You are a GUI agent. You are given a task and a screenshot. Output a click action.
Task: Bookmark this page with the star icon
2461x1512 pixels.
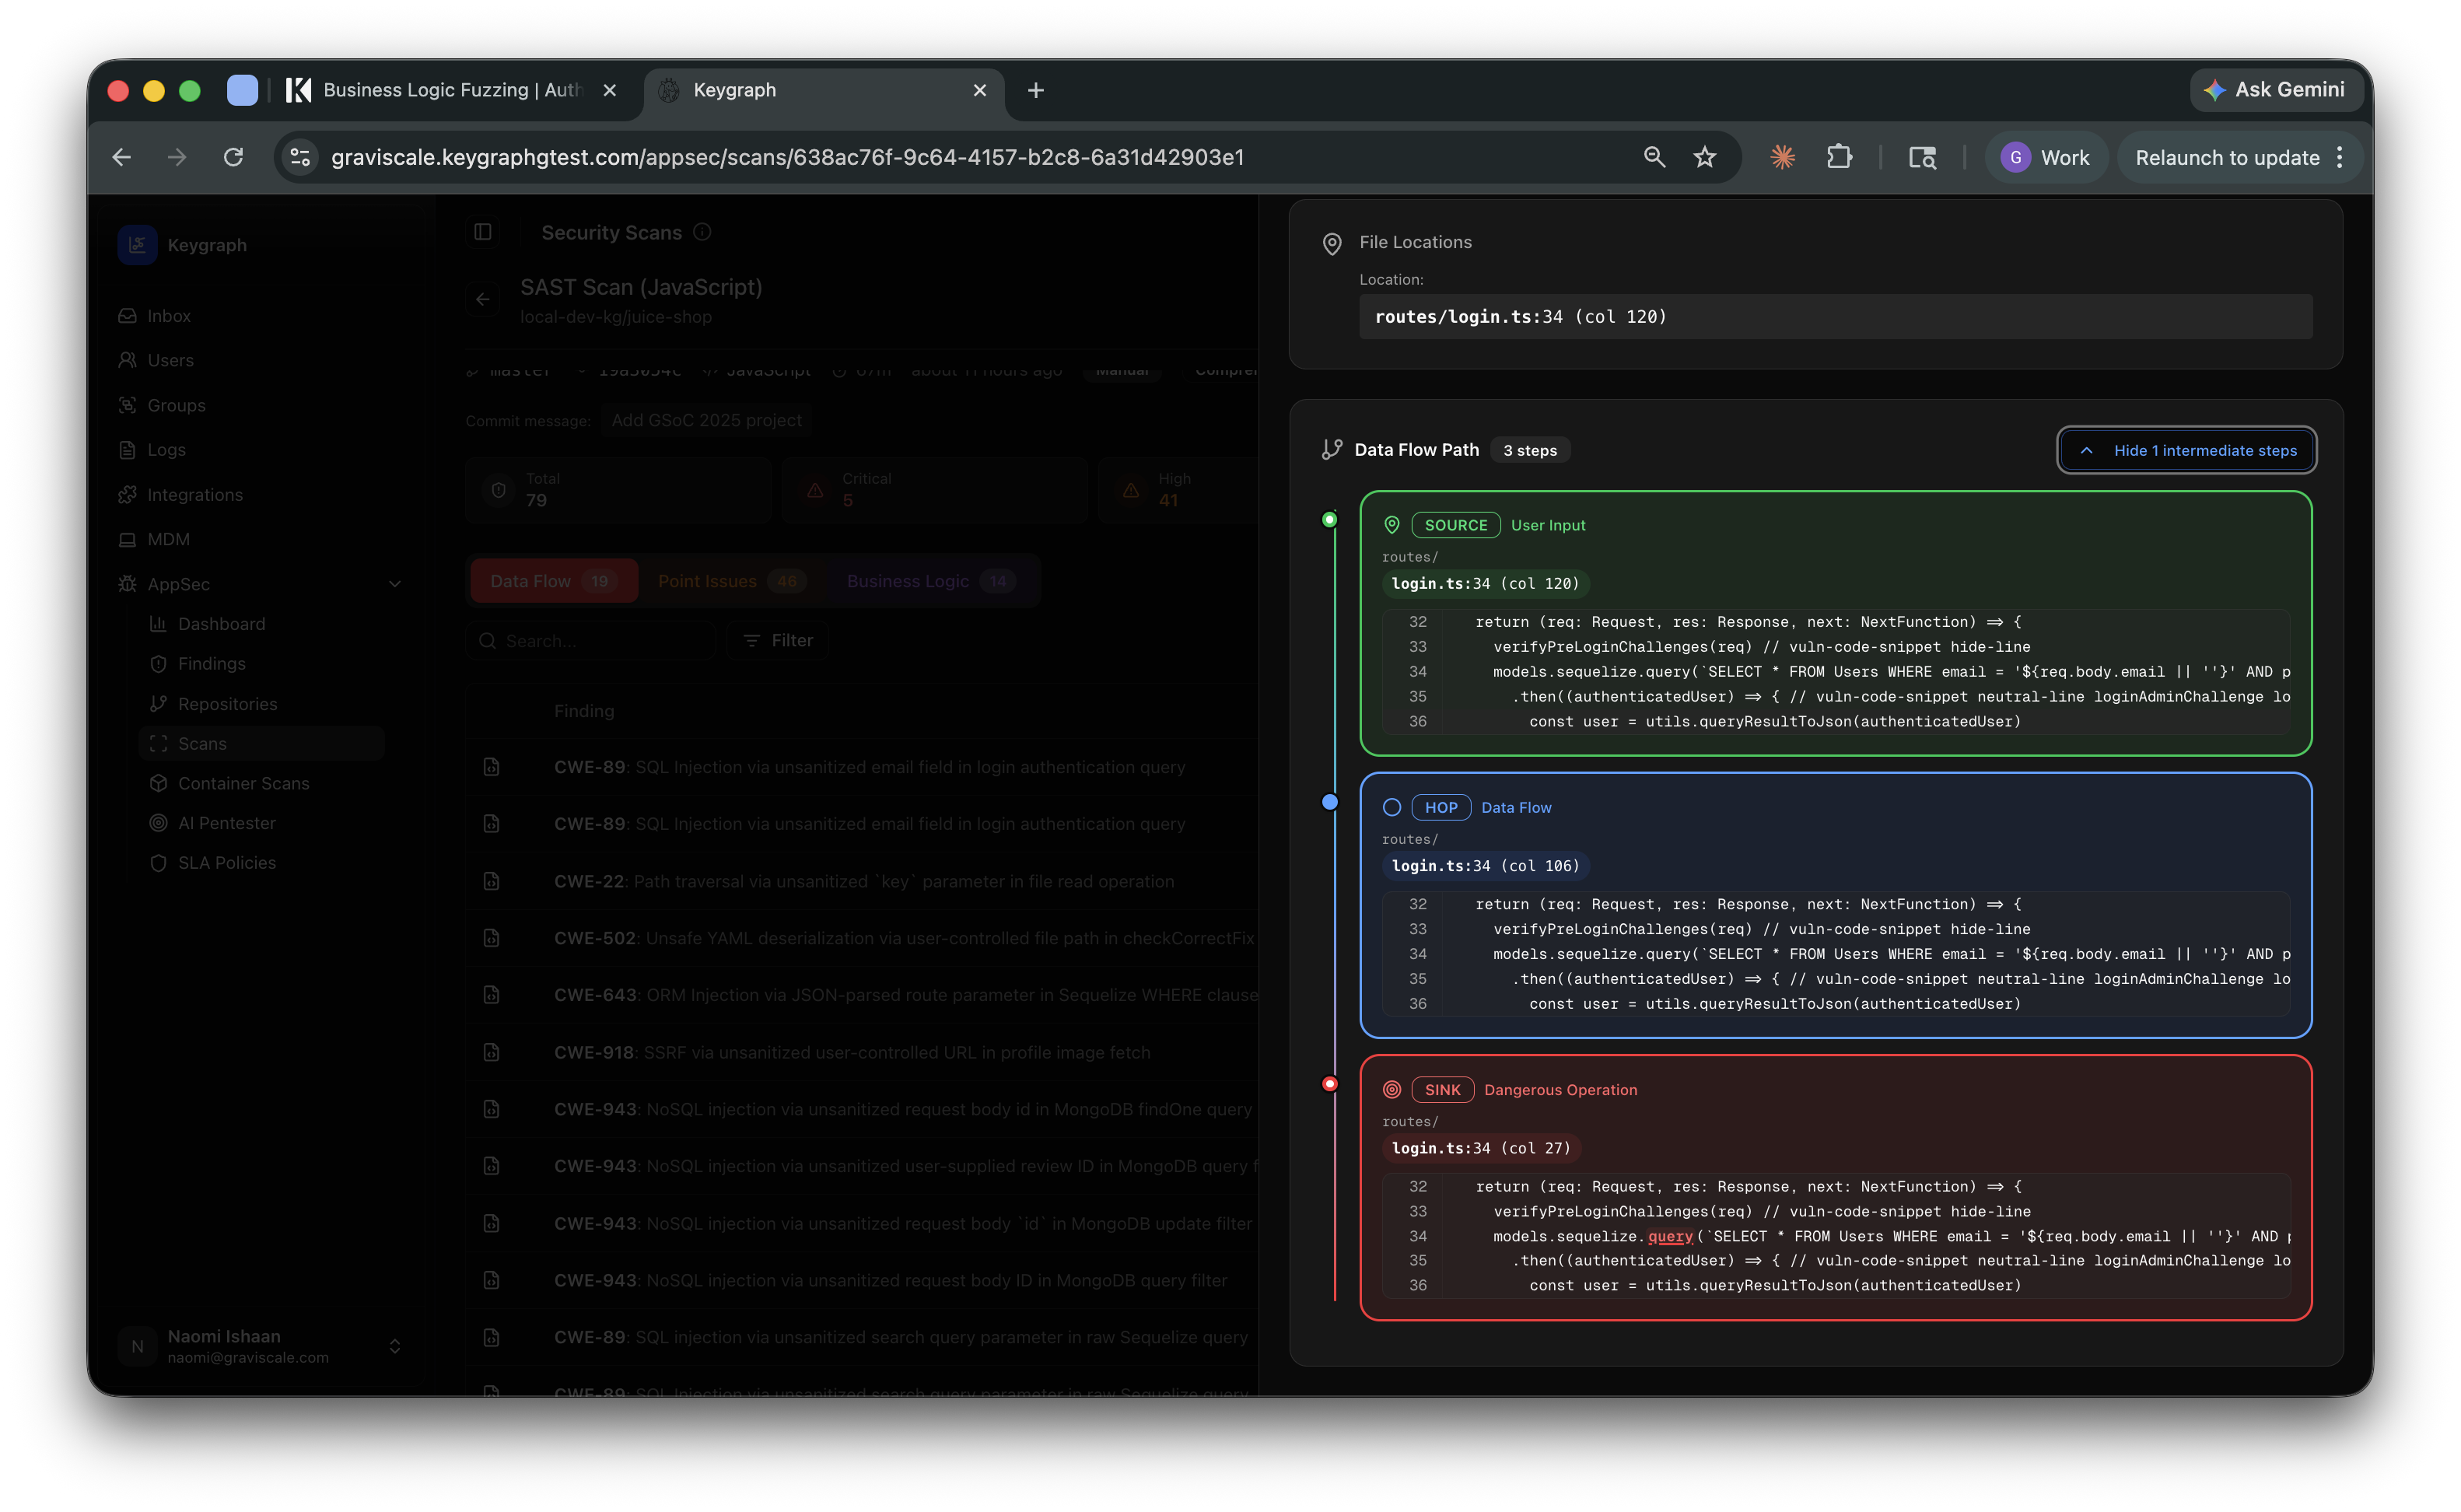pyautogui.click(x=1704, y=157)
